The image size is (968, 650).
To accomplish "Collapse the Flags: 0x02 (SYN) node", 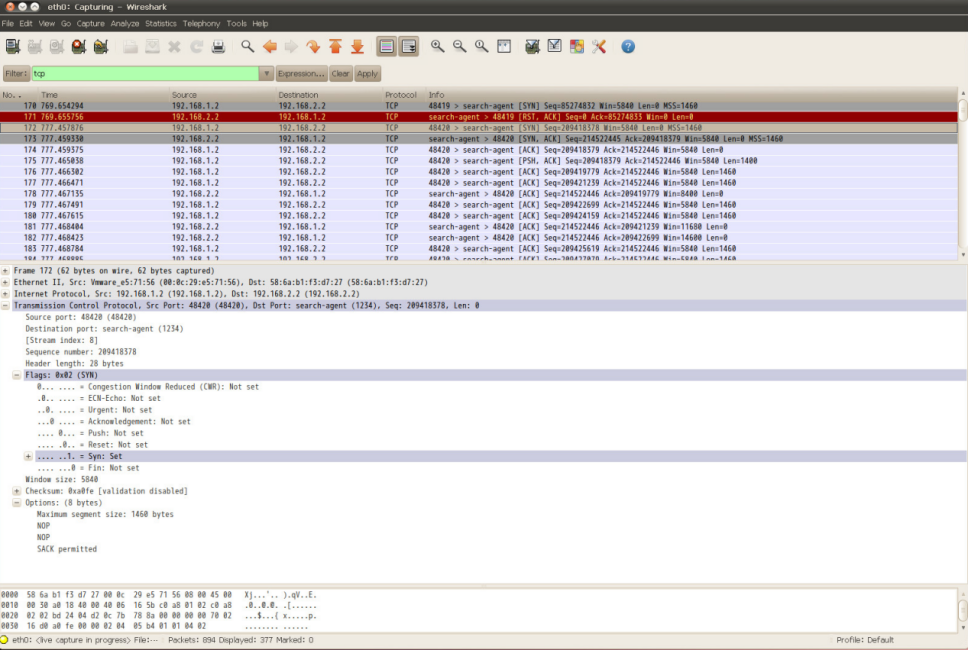I will point(16,375).
